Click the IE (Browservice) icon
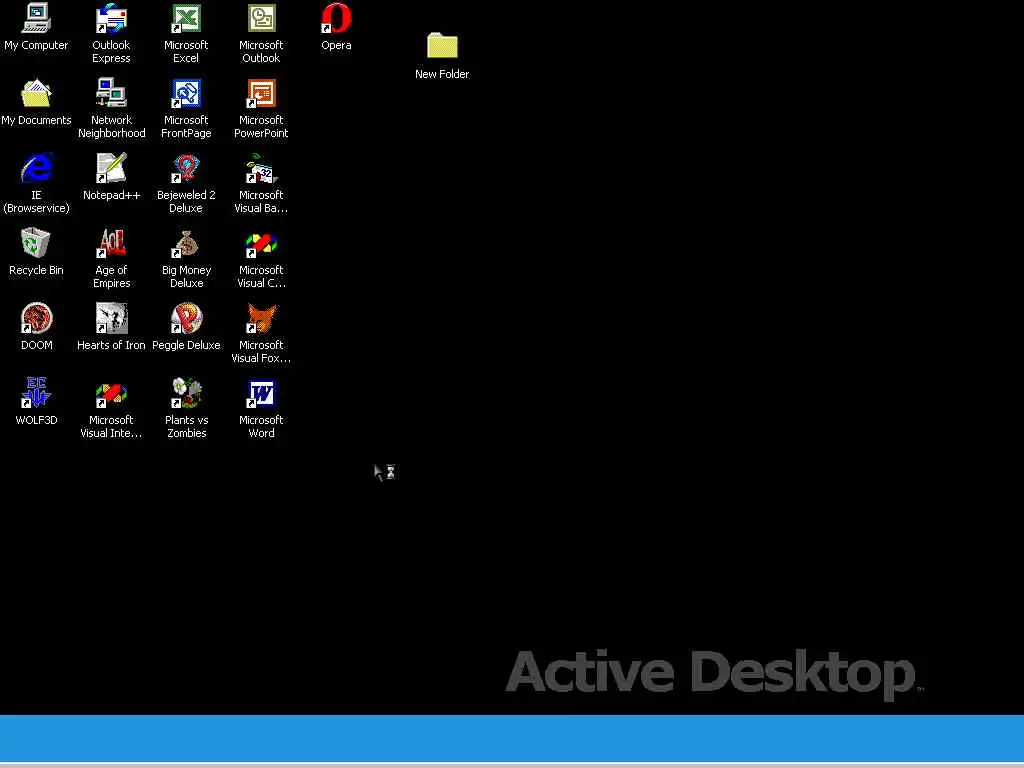Viewport: 1024px width, 768px height. pyautogui.click(x=36, y=168)
